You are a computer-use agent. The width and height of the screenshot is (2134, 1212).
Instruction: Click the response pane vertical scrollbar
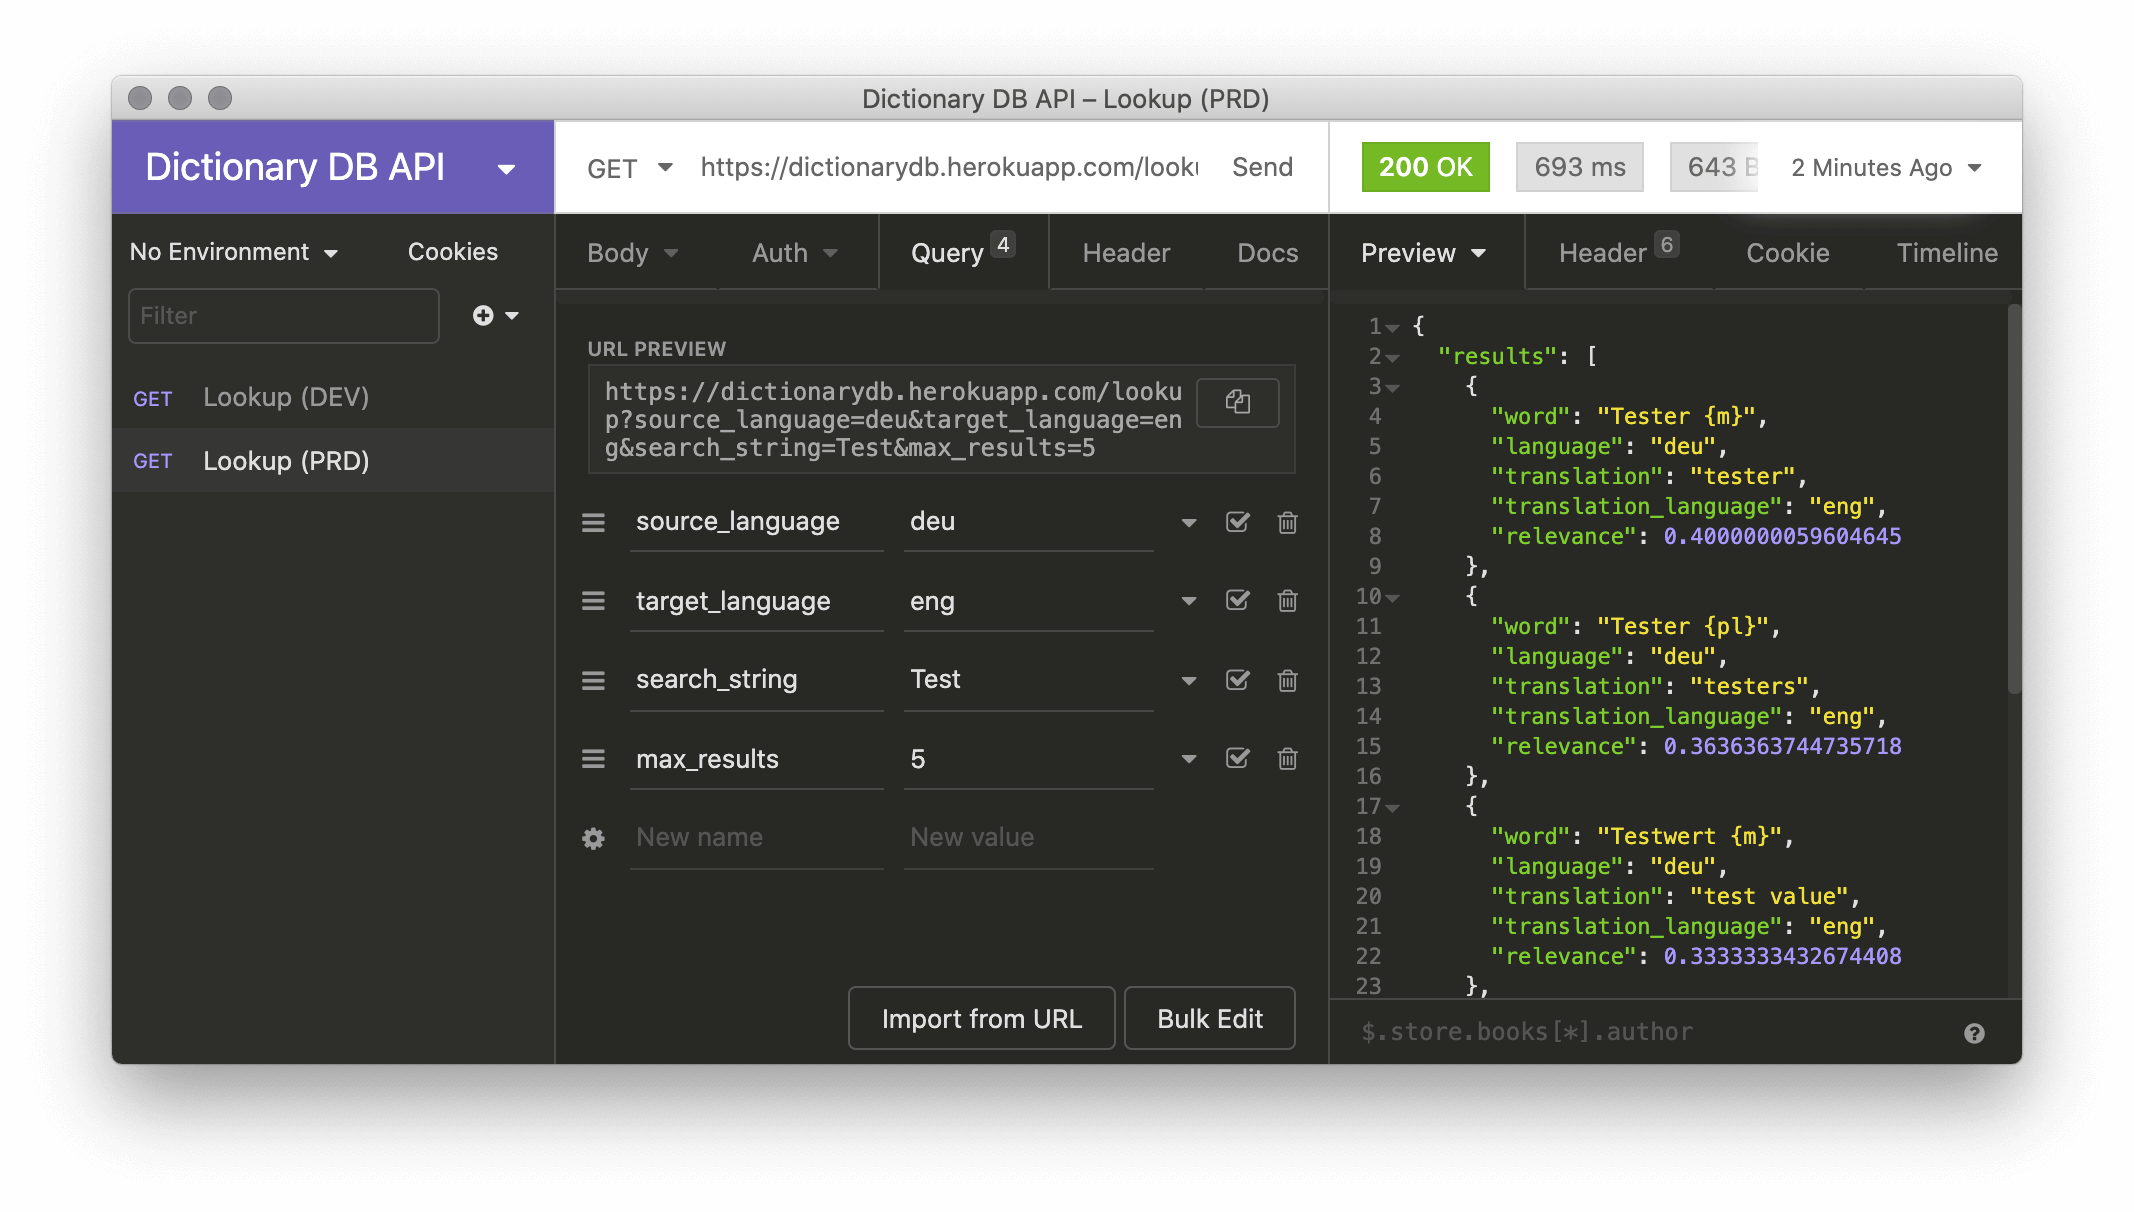[2014, 500]
